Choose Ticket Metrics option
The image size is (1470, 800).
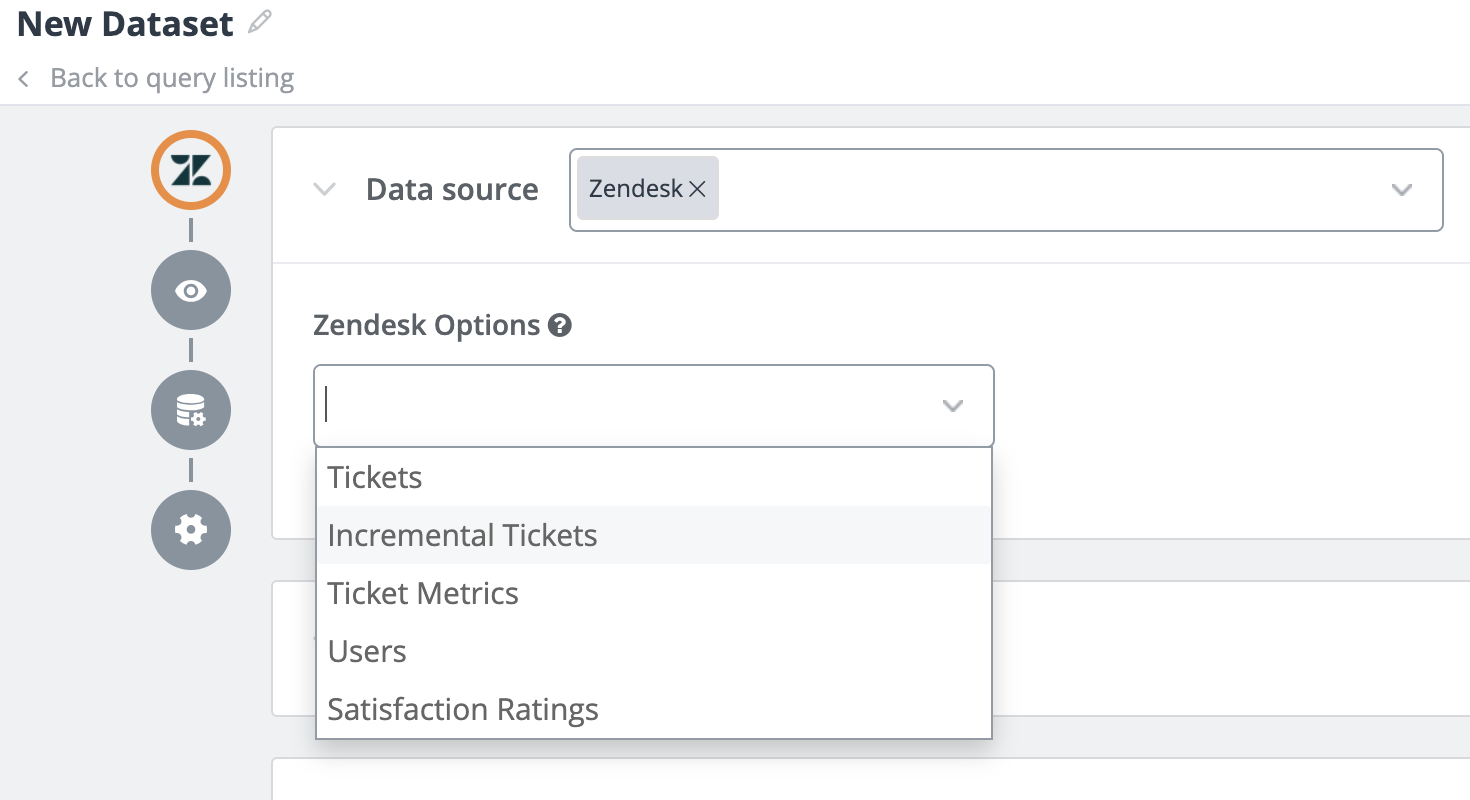pos(654,593)
